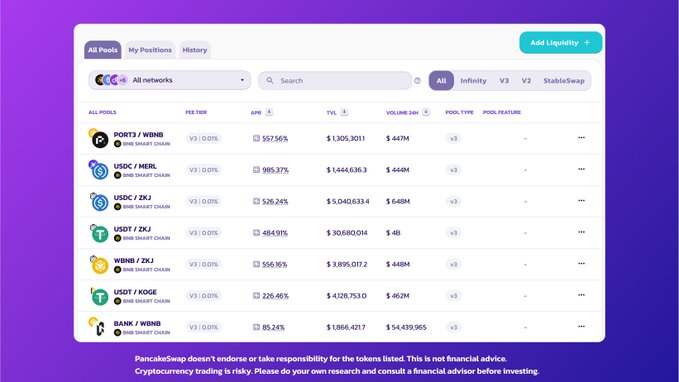Screen dimensions: 679x382
Task: Click the POOL TYPE column header
Action: [x=459, y=112]
